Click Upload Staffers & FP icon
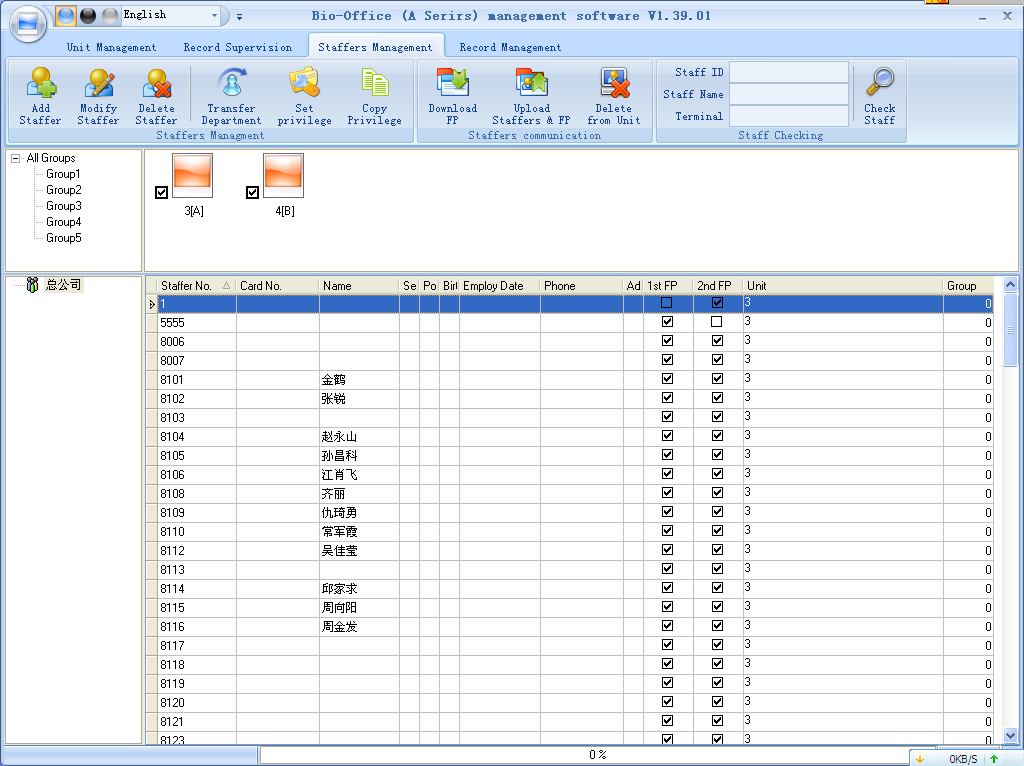This screenshot has width=1024, height=766. point(531,86)
